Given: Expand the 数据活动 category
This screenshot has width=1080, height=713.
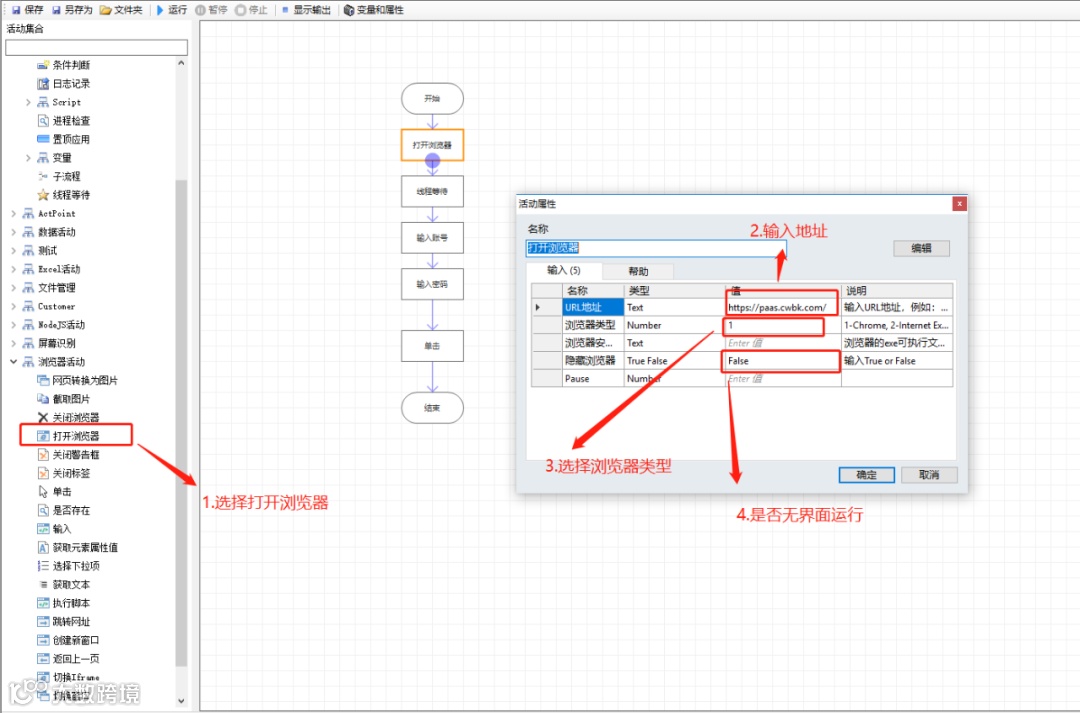Looking at the screenshot, I should (14, 232).
